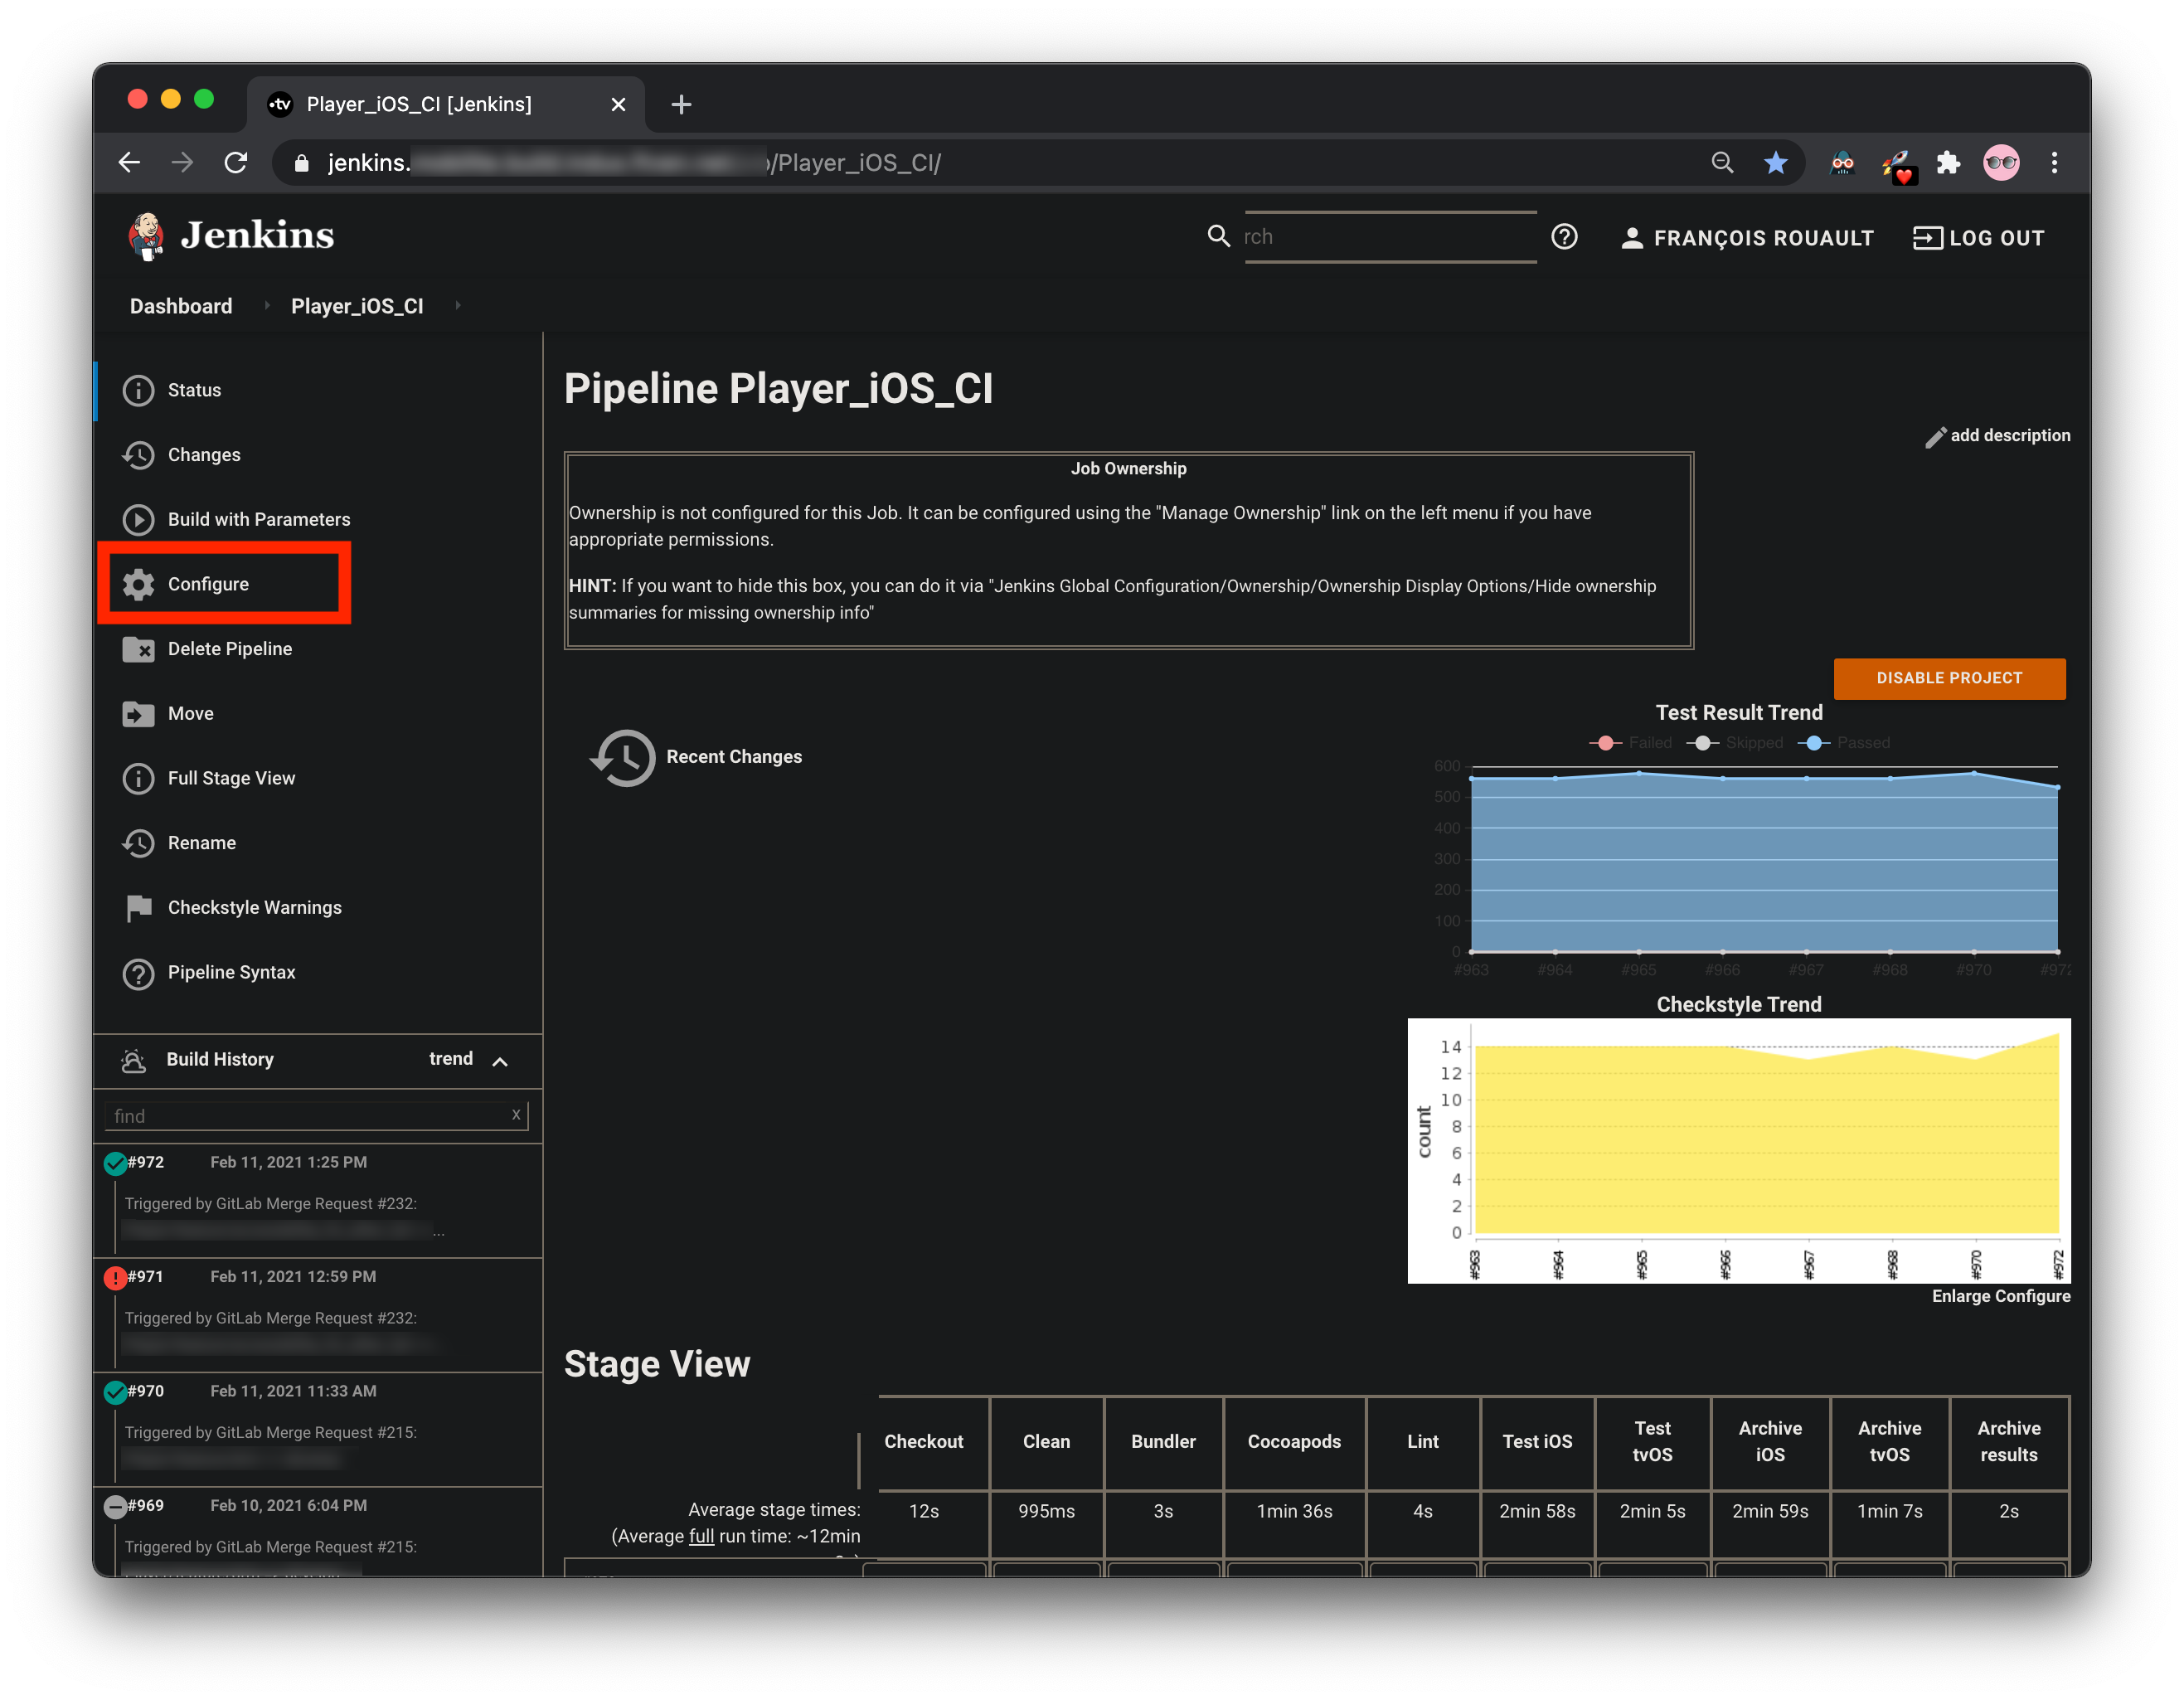Go back in the browser
This screenshot has height=1700, width=2184.
(129, 162)
